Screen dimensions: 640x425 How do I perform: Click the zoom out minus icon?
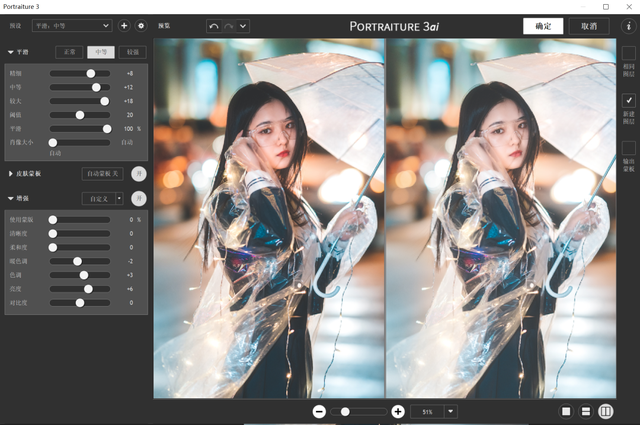tap(319, 411)
